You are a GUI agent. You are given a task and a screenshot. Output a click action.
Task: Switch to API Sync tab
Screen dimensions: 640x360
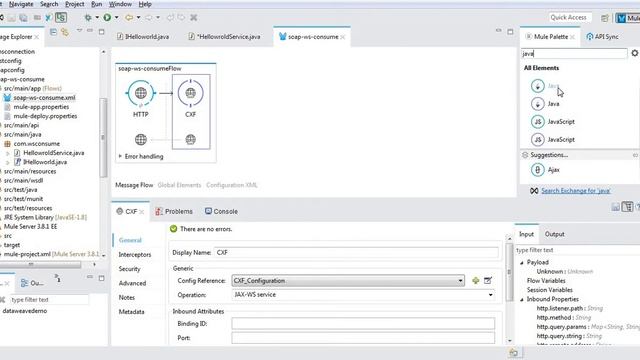pos(602,37)
